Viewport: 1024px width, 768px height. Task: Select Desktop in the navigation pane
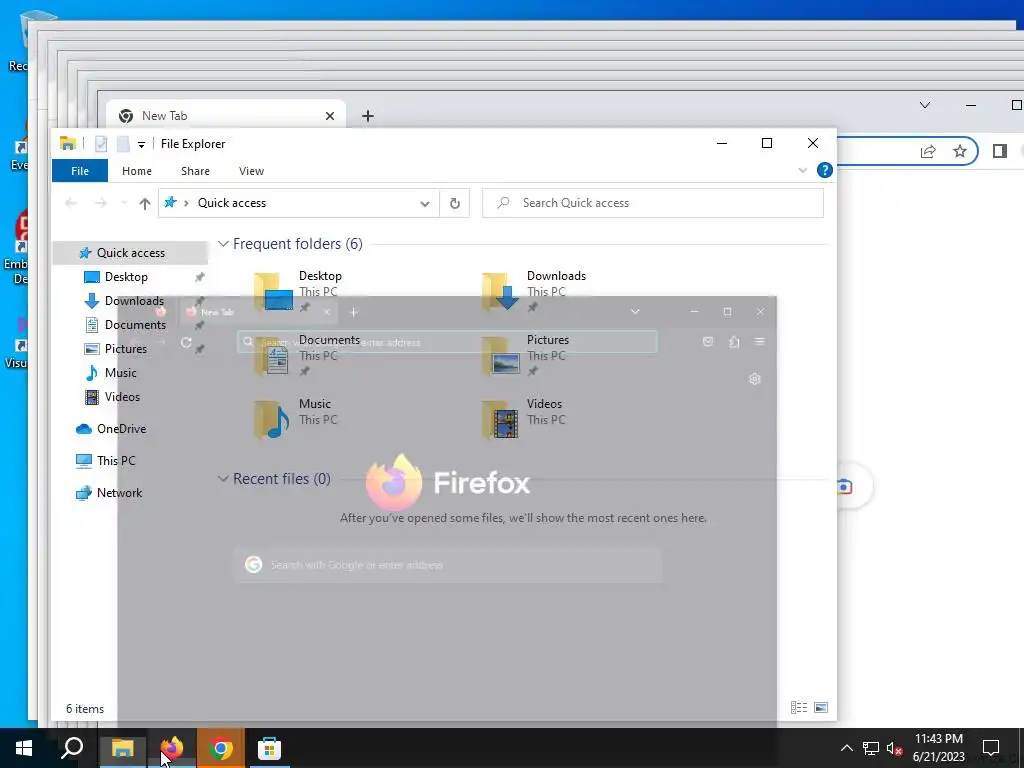click(126, 277)
